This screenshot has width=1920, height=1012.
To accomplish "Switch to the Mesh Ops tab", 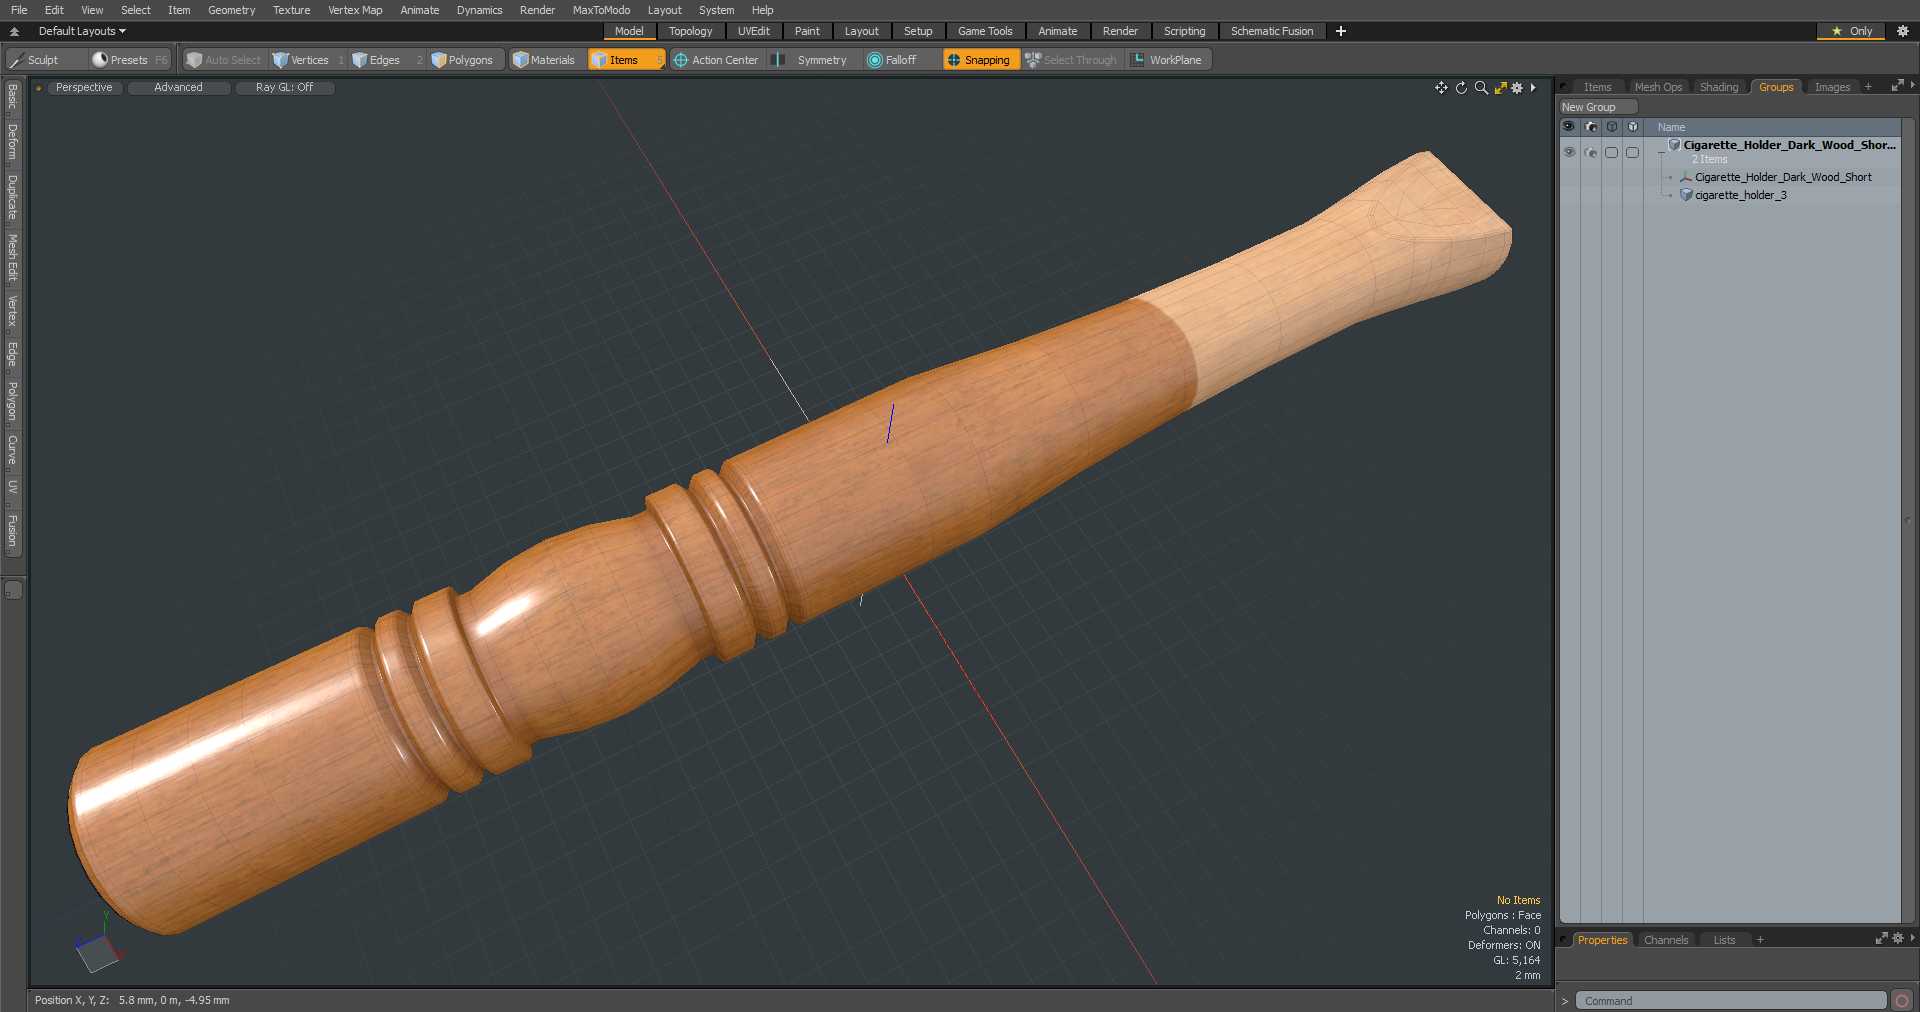I will click(x=1658, y=87).
